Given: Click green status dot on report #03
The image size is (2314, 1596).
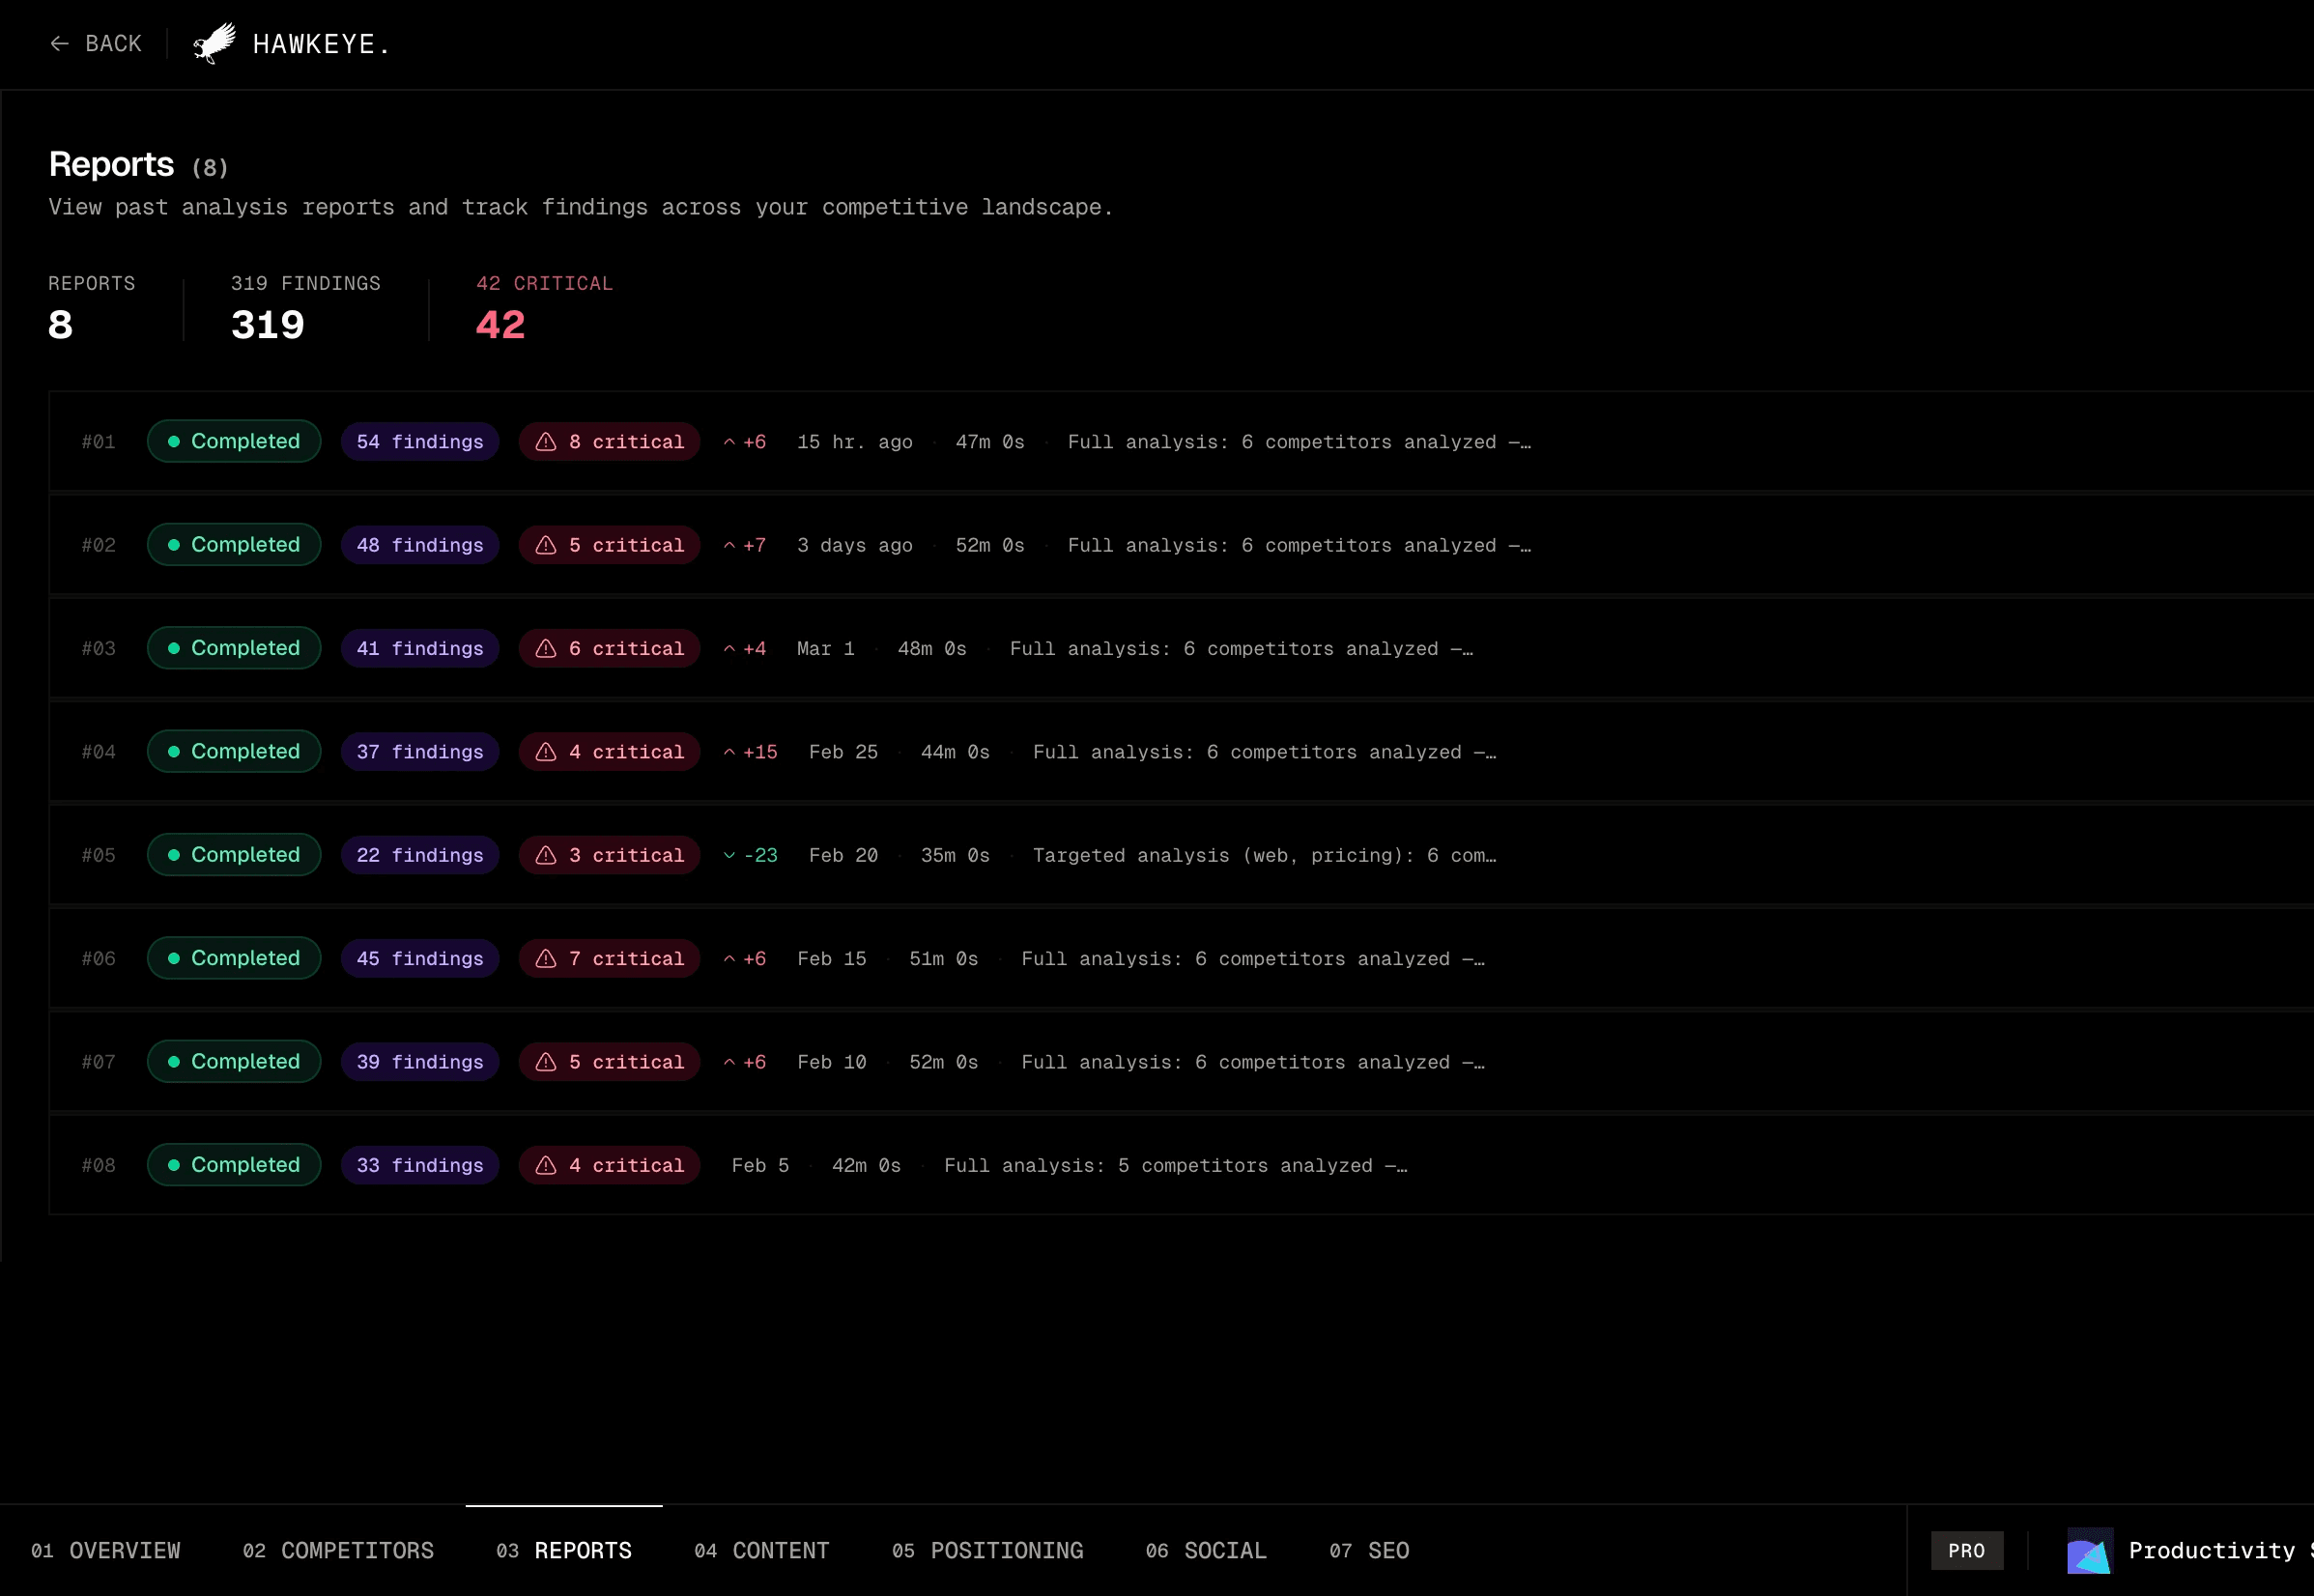Looking at the screenshot, I should pyautogui.click(x=174, y=648).
